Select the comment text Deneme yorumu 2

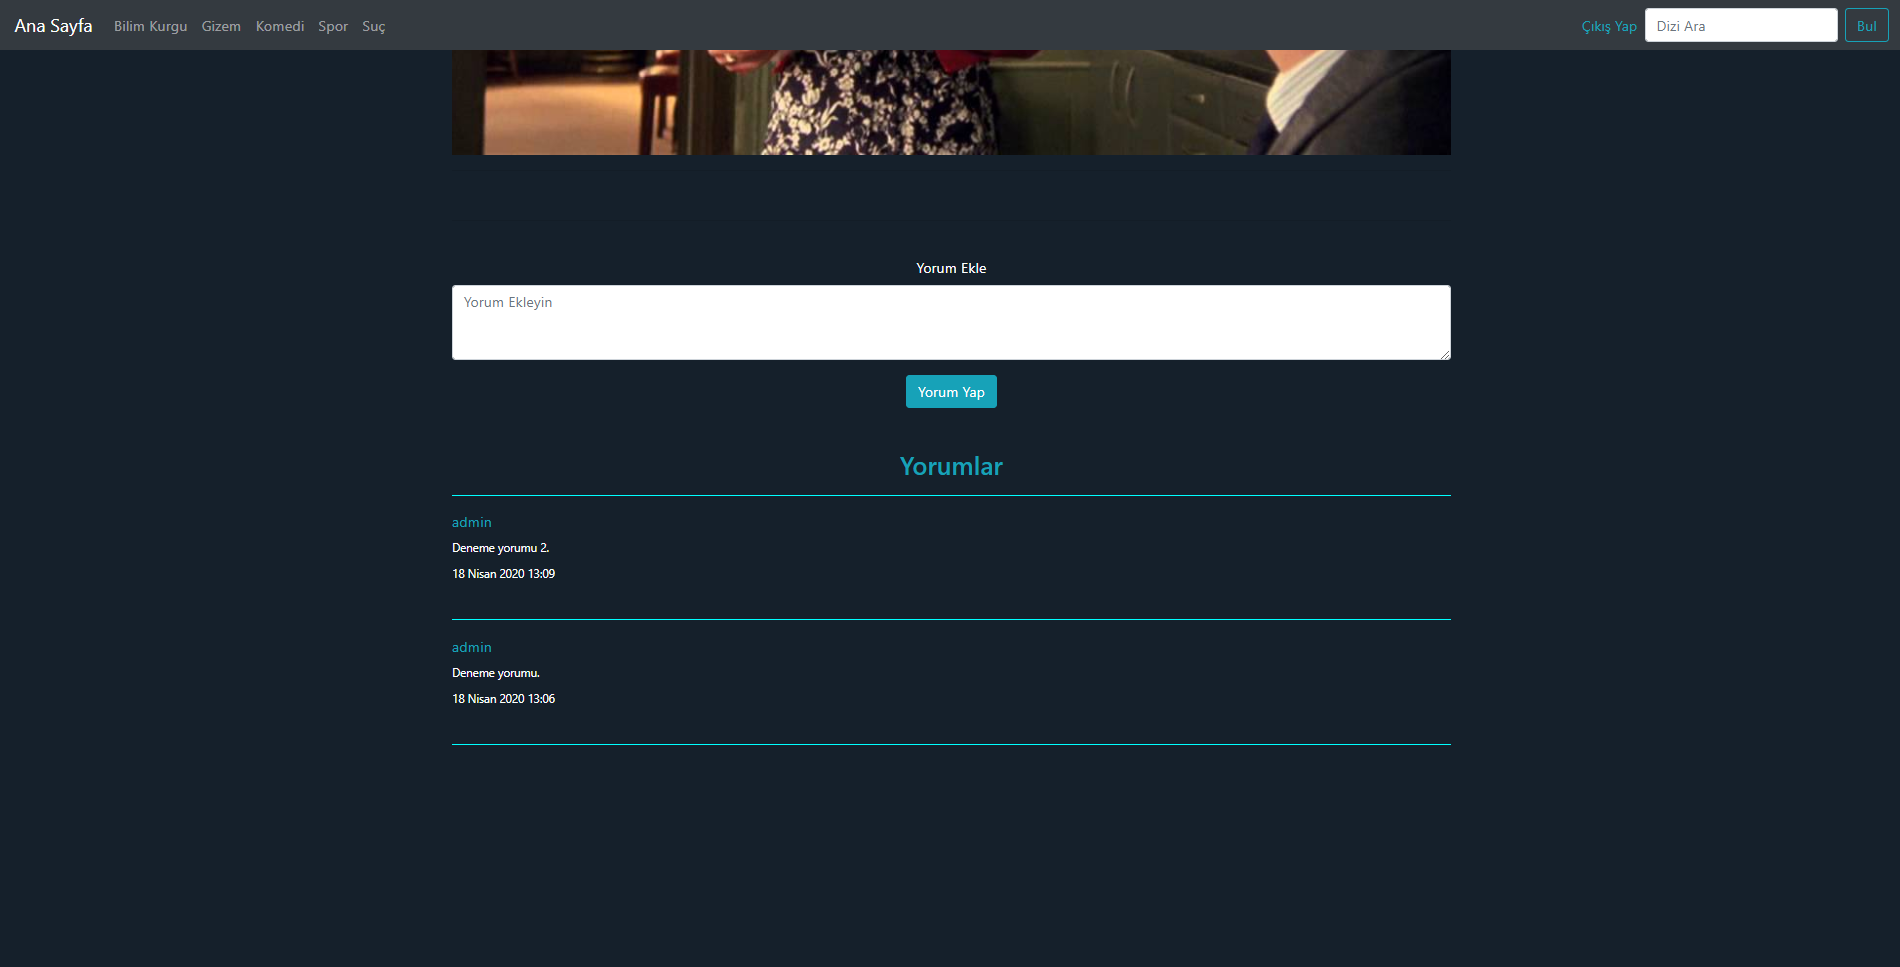[500, 548]
